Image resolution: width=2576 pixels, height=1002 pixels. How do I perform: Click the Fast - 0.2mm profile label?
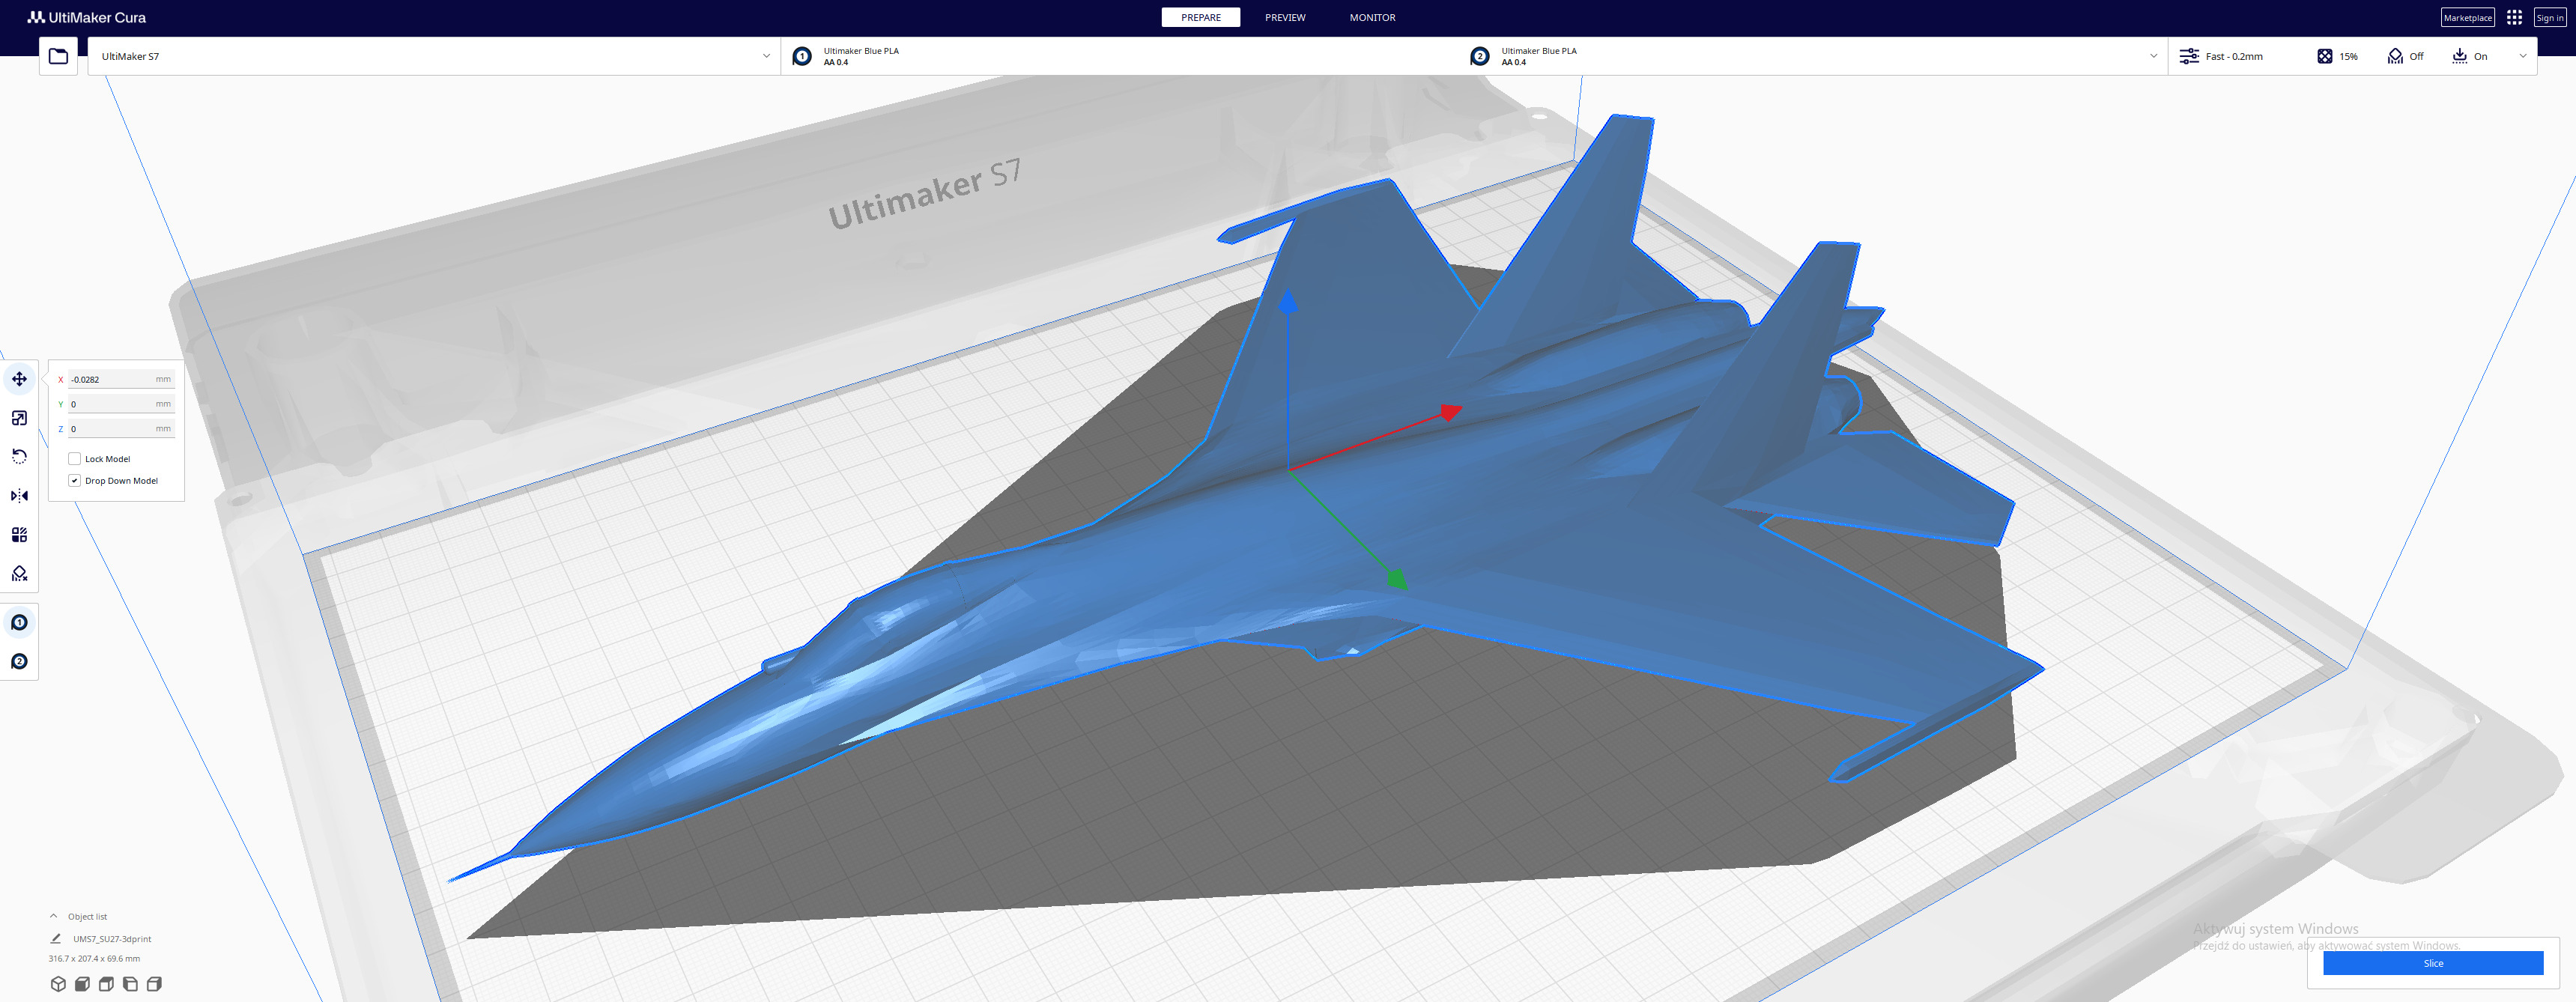click(x=2234, y=56)
